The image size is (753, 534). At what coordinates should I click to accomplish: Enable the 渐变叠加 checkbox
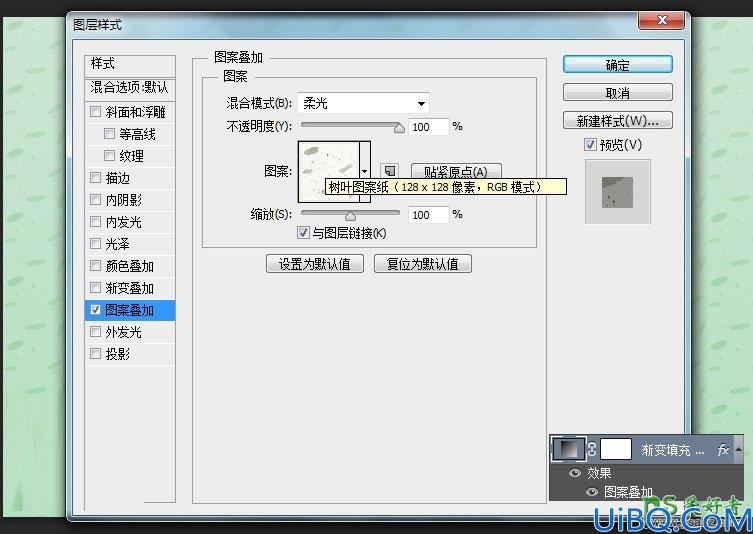pos(96,288)
